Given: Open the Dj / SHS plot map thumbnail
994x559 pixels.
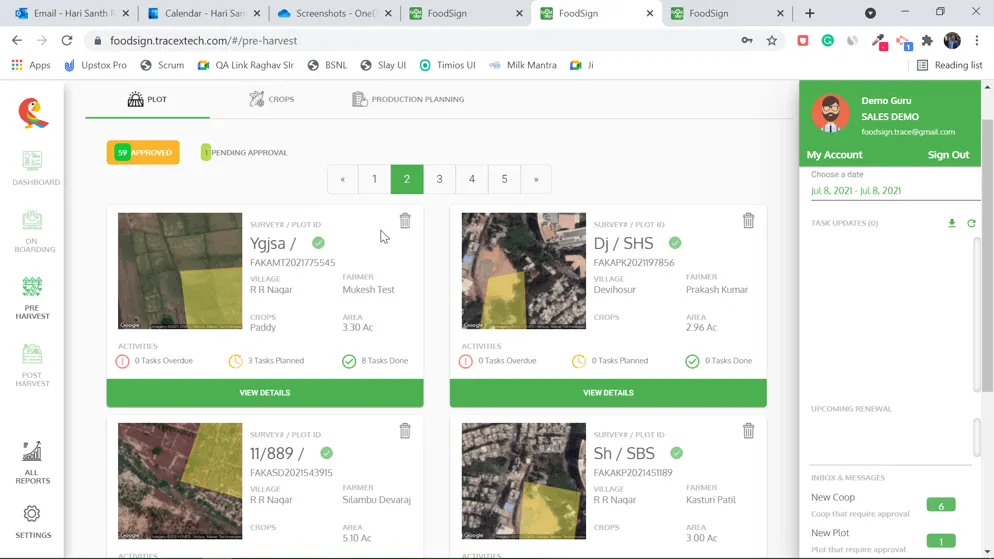Looking at the screenshot, I should click(x=524, y=271).
